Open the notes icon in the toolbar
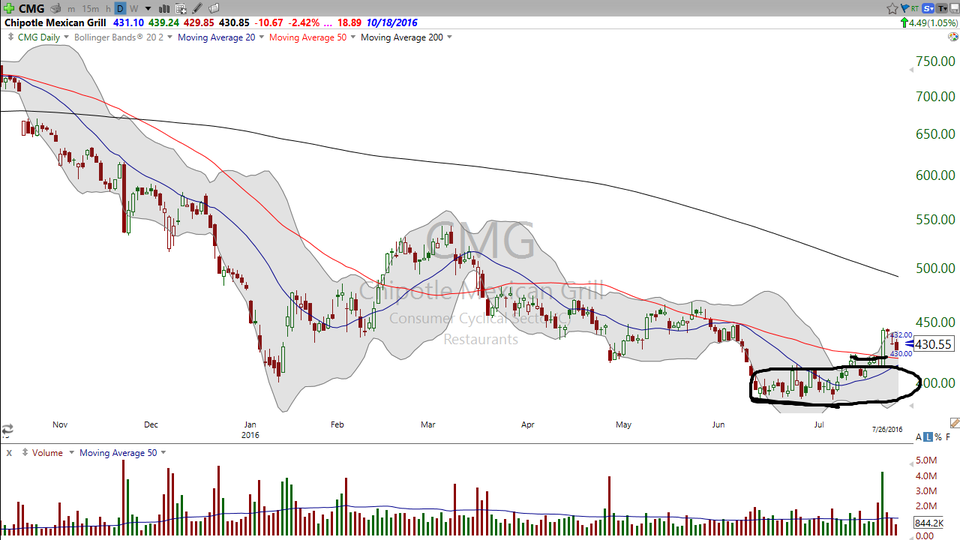The image size is (960, 540). tap(214, 9)
